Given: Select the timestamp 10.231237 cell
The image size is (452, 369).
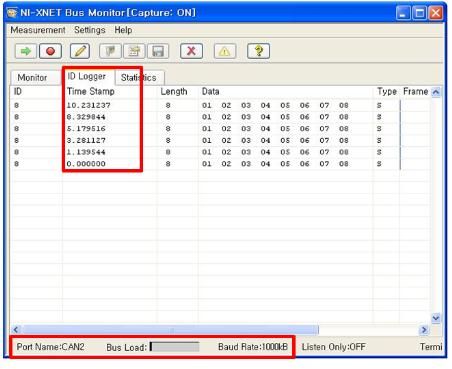Looking at the screenshot, I should (x=89, y=105).
